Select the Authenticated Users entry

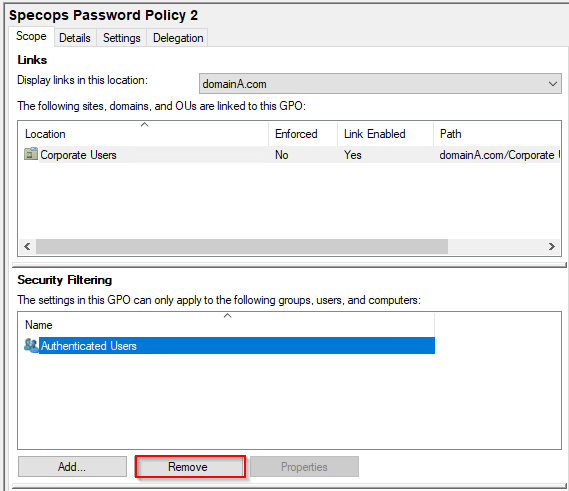pos(237,345)
